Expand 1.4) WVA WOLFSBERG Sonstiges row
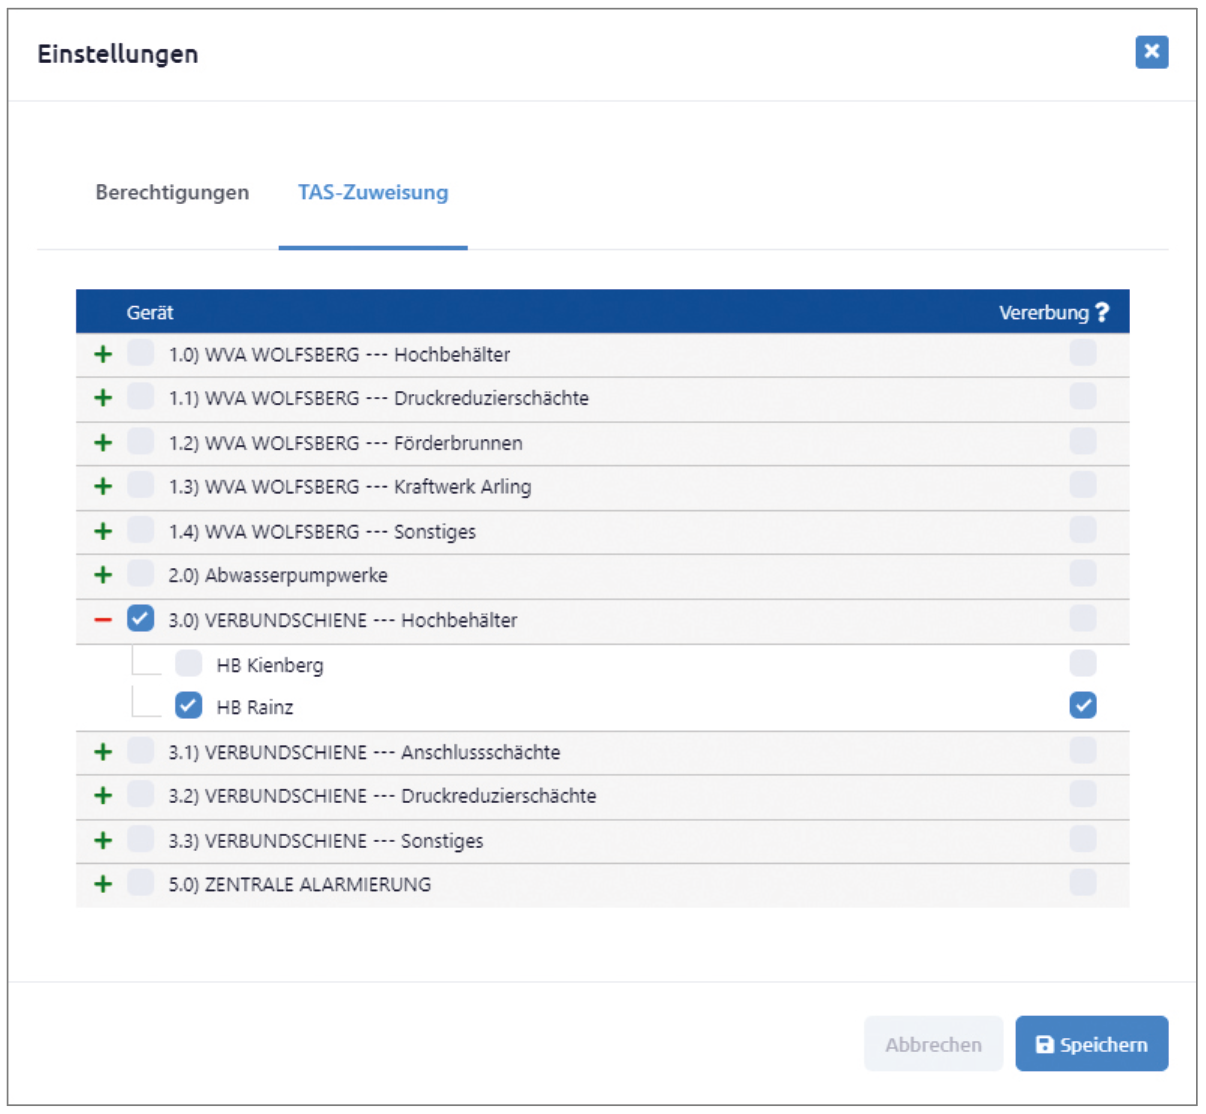This screenshot has width=1206, height=1114. [103, 531]
